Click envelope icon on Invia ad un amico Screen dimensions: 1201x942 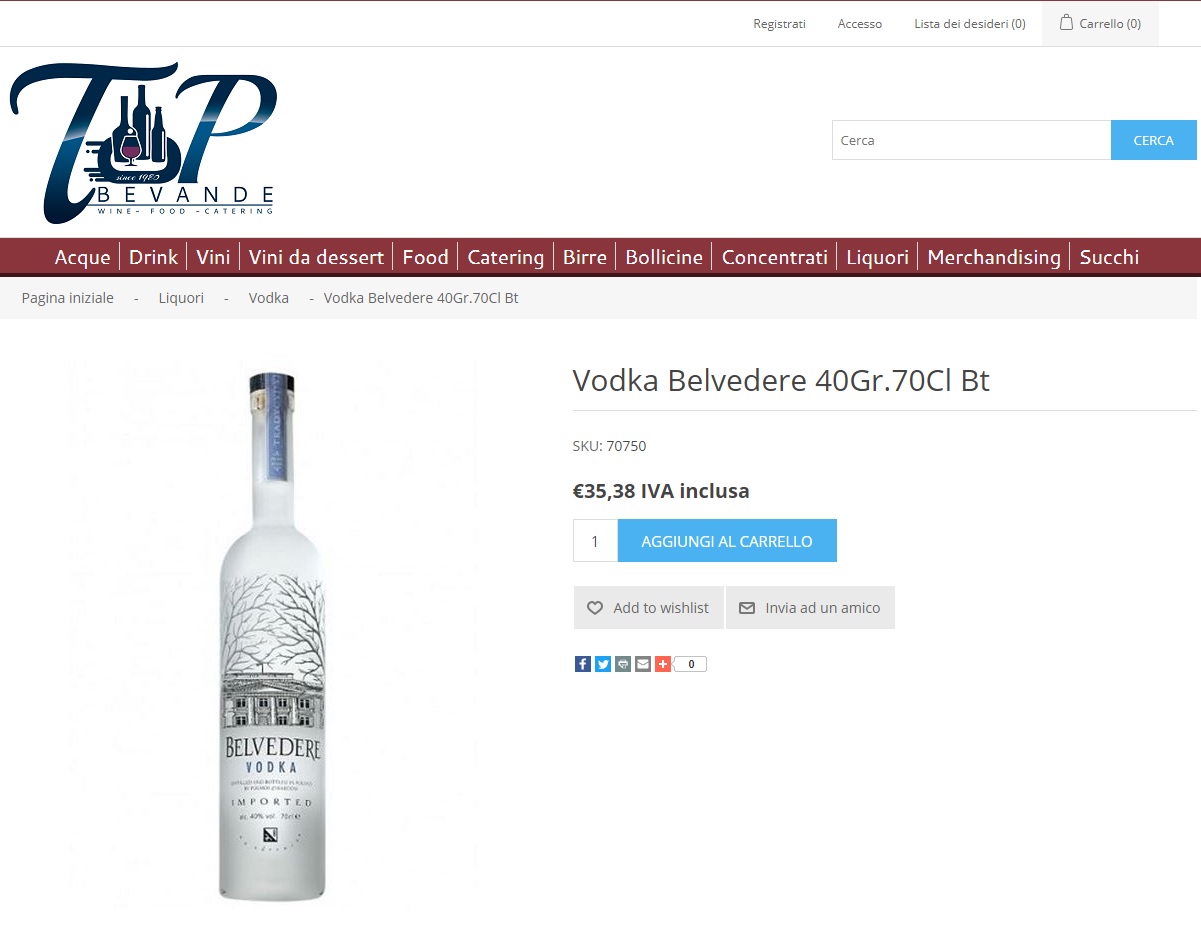tap(747, 608)
